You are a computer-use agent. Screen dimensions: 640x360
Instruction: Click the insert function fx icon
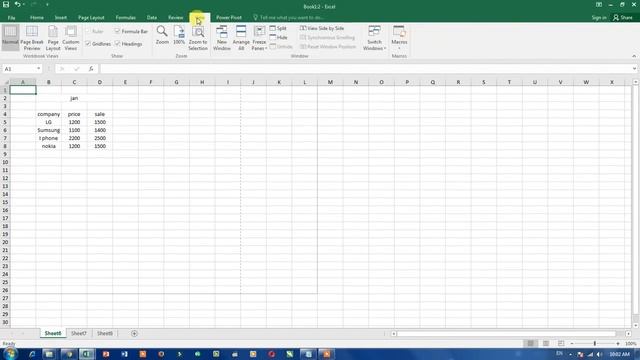click(91, 69)
